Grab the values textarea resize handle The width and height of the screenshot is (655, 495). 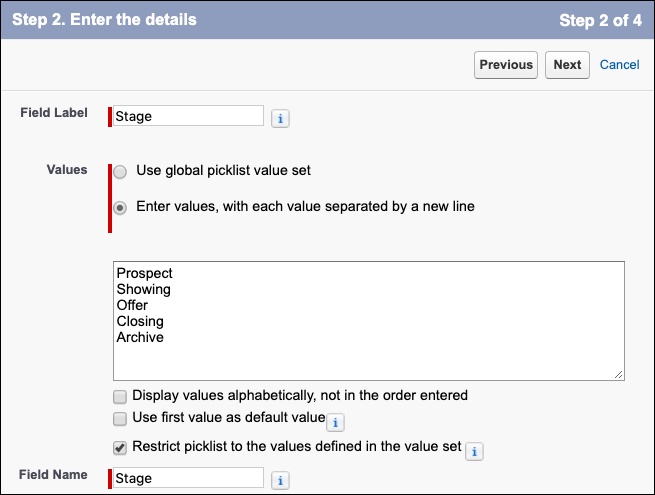pyautogui.click(x=619, y=375)
